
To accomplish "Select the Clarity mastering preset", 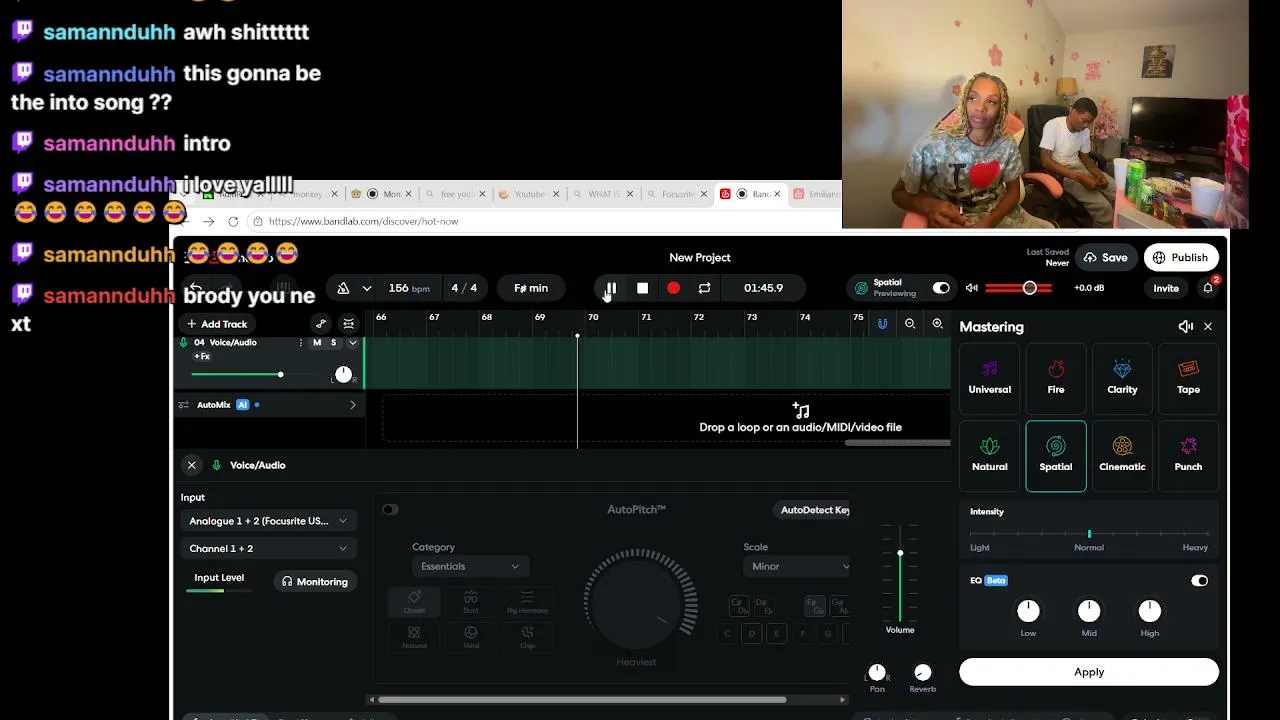I will pyautogui.click(x=1122, y=378).
